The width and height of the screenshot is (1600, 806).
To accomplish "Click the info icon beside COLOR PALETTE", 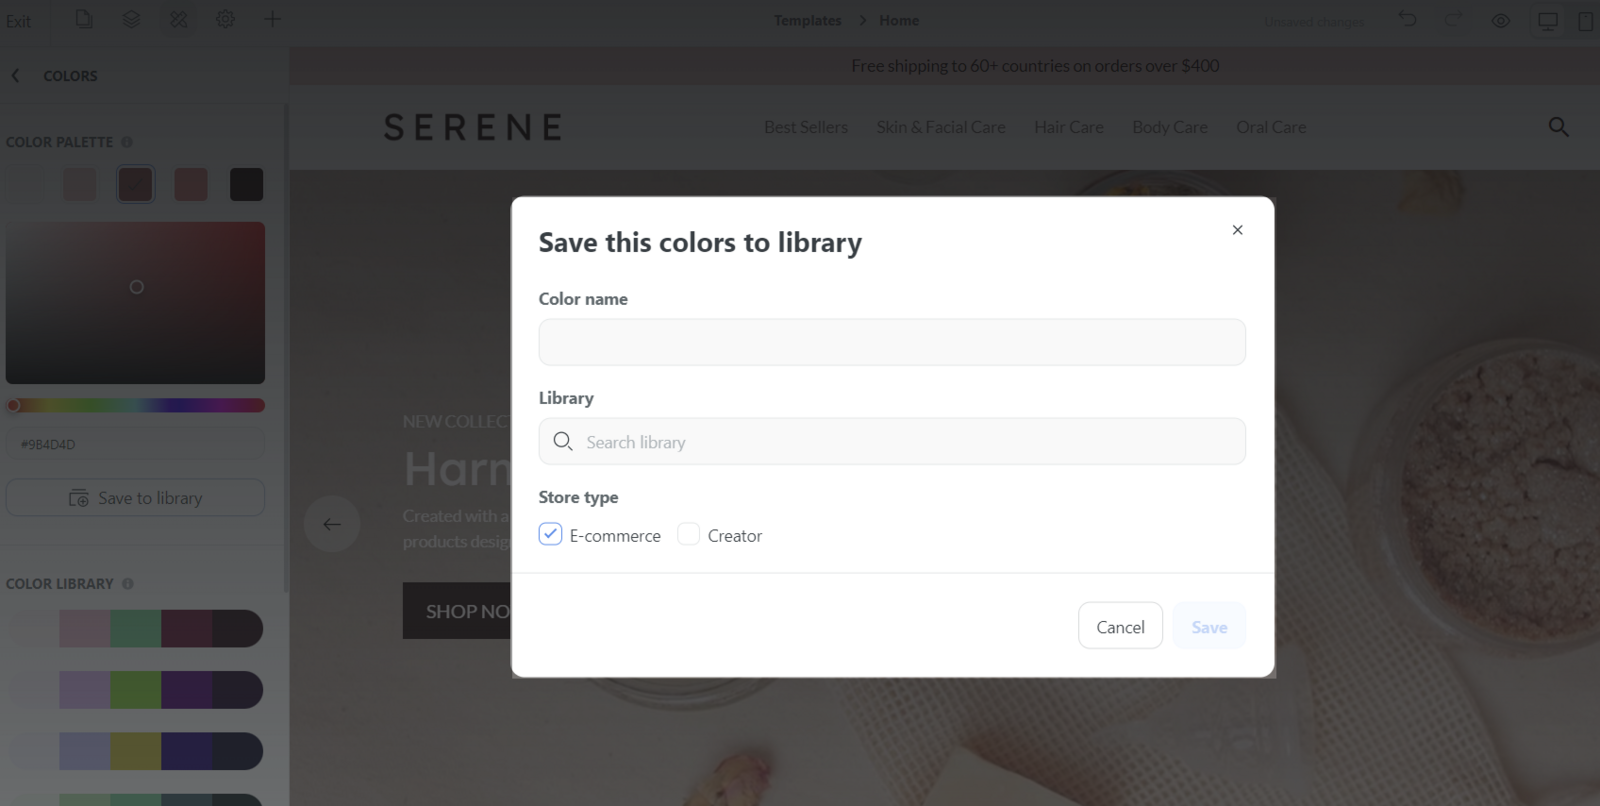I will coord(127,142).
